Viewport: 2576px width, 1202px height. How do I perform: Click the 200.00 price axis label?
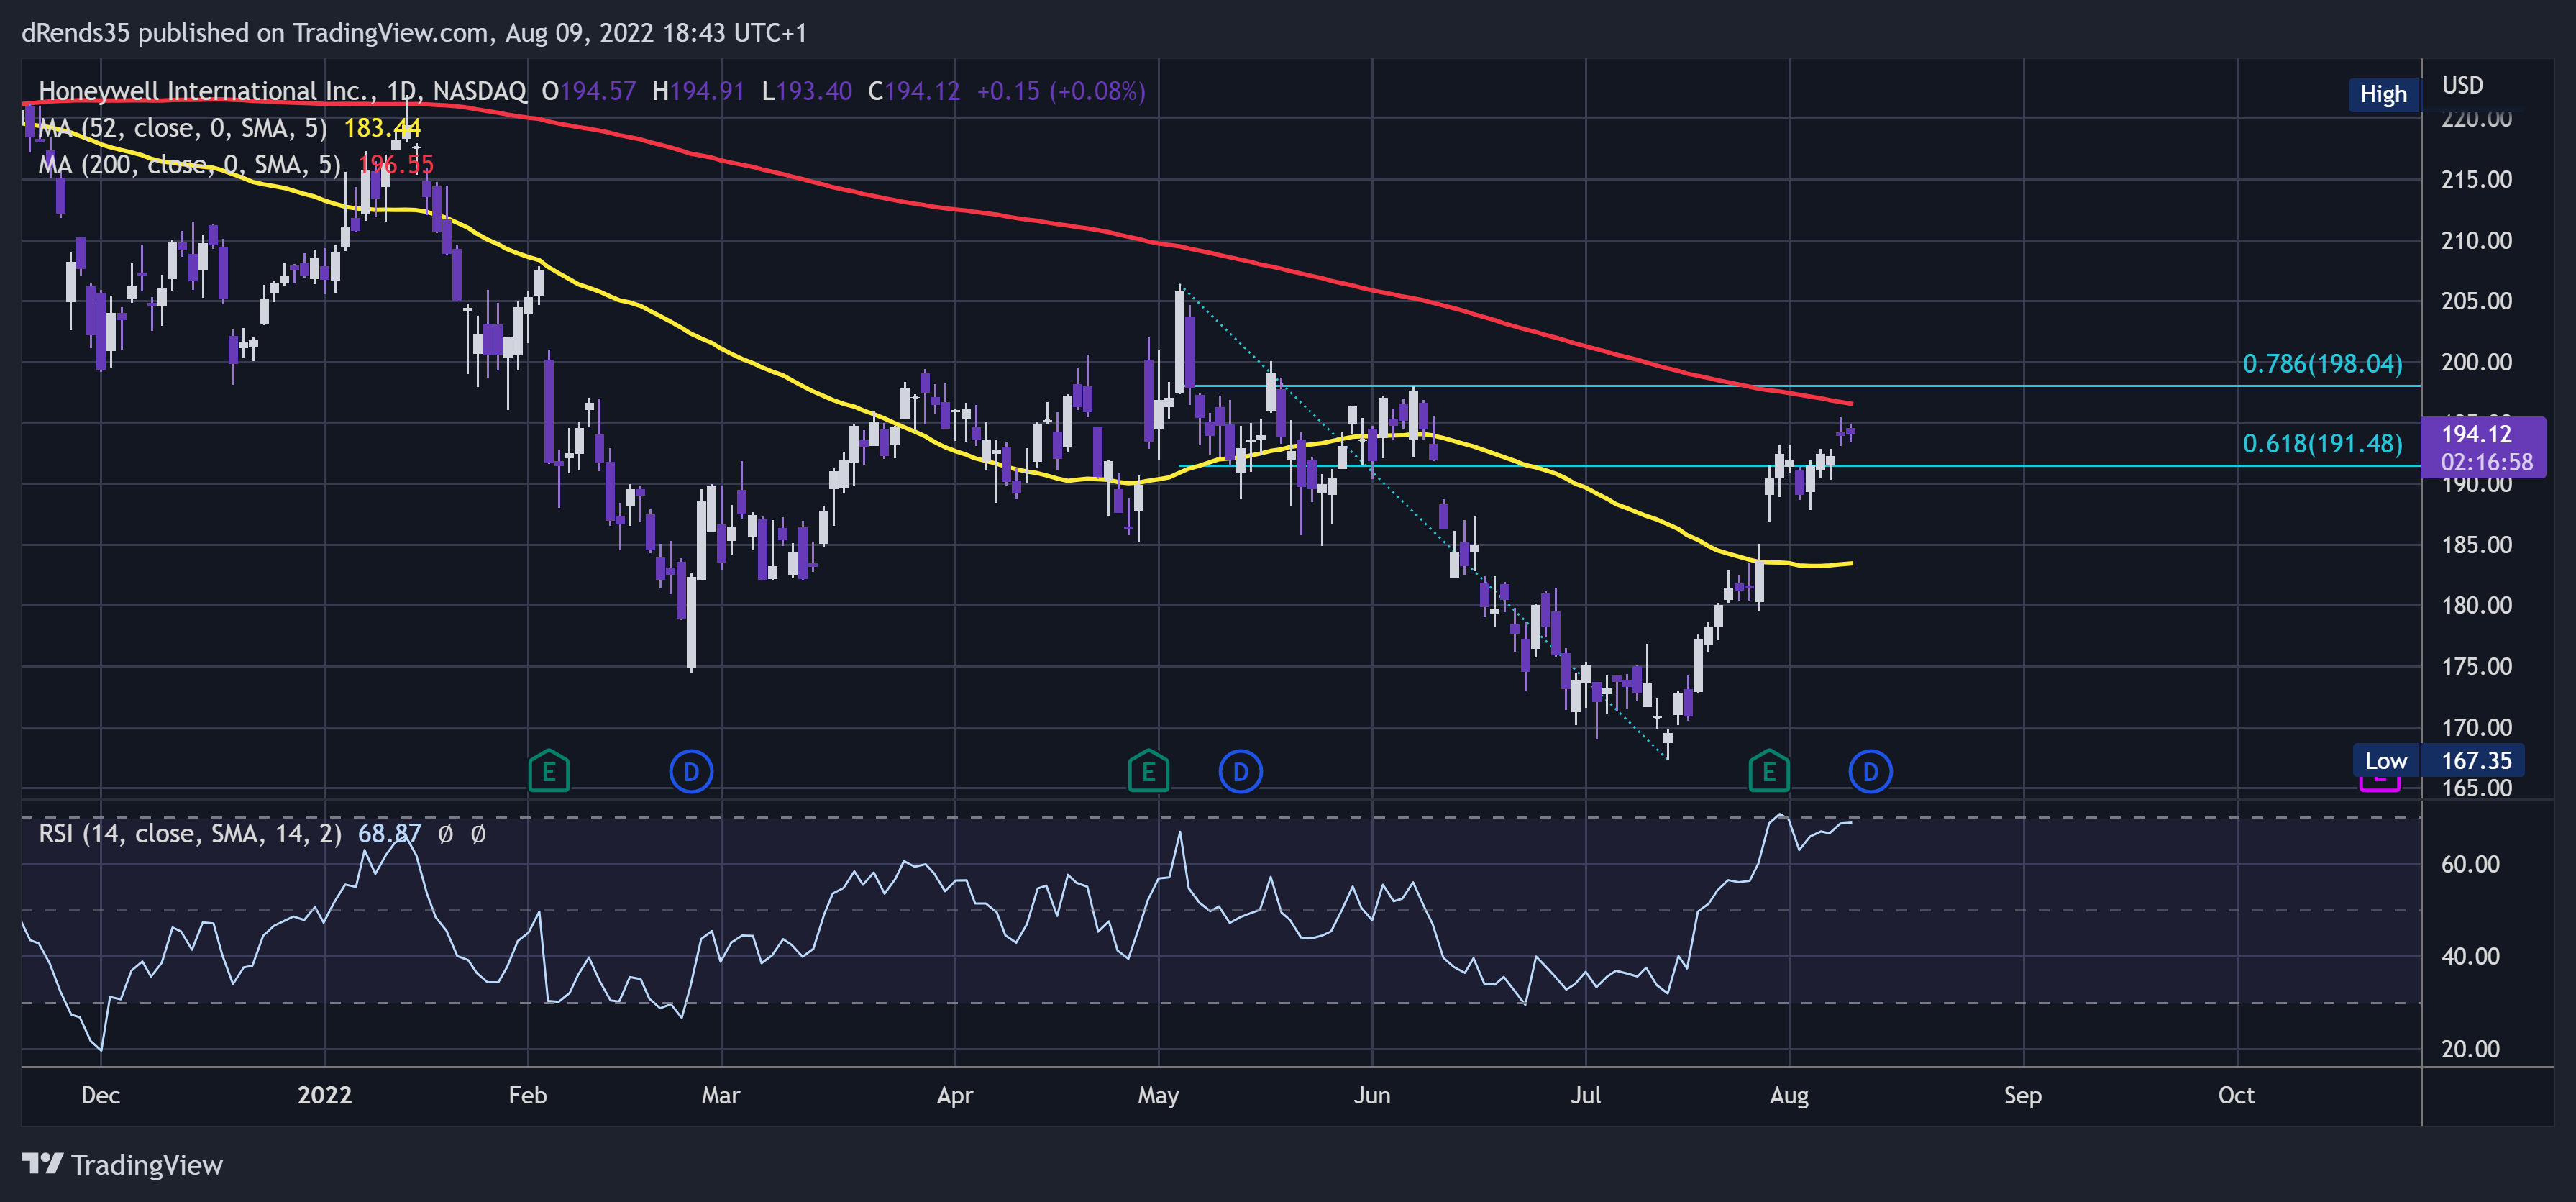(2476, 362)
